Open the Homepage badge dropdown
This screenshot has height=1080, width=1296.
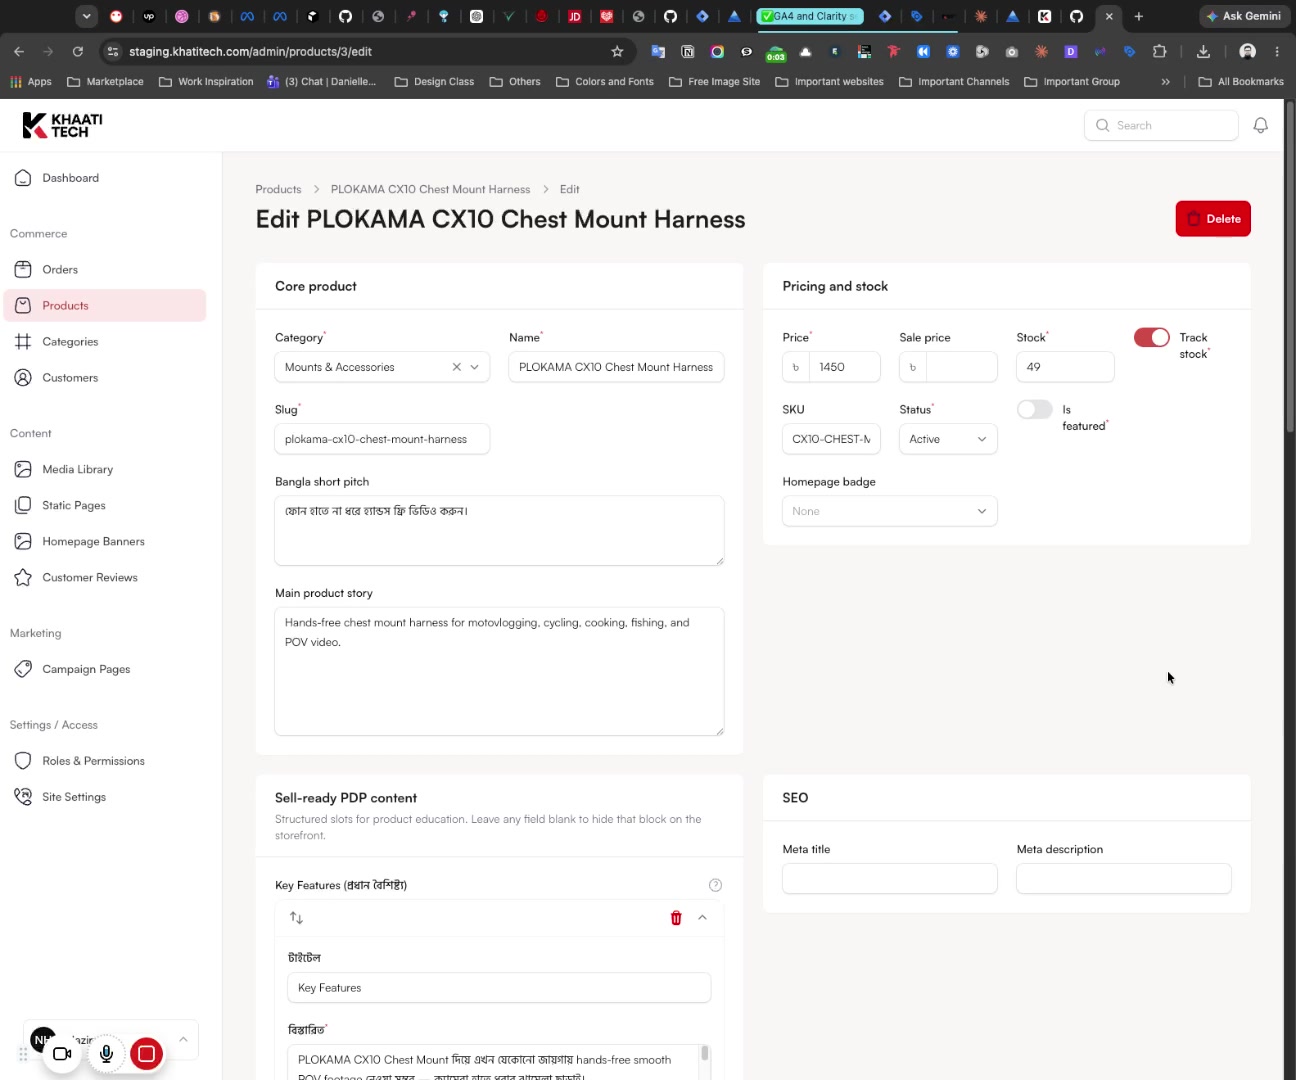pos(890,511)
